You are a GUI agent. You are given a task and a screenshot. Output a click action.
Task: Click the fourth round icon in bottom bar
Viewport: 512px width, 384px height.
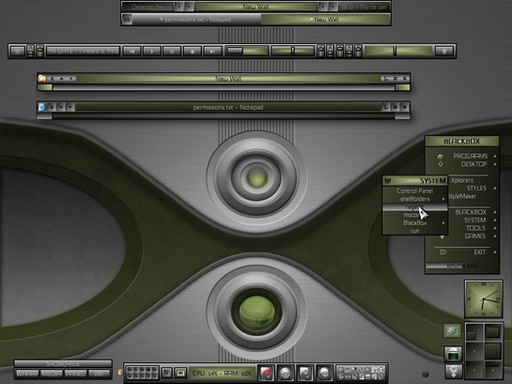[x=325, y=373]
